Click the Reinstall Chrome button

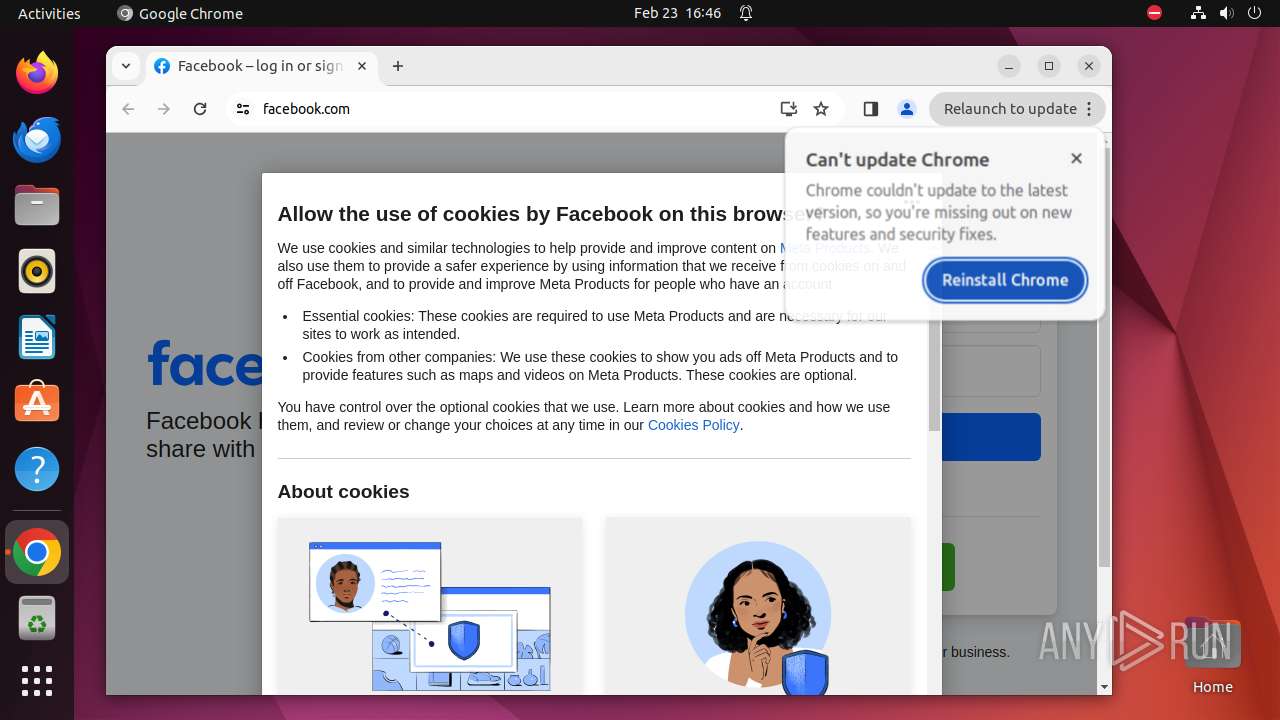(x=1005, y=280)
